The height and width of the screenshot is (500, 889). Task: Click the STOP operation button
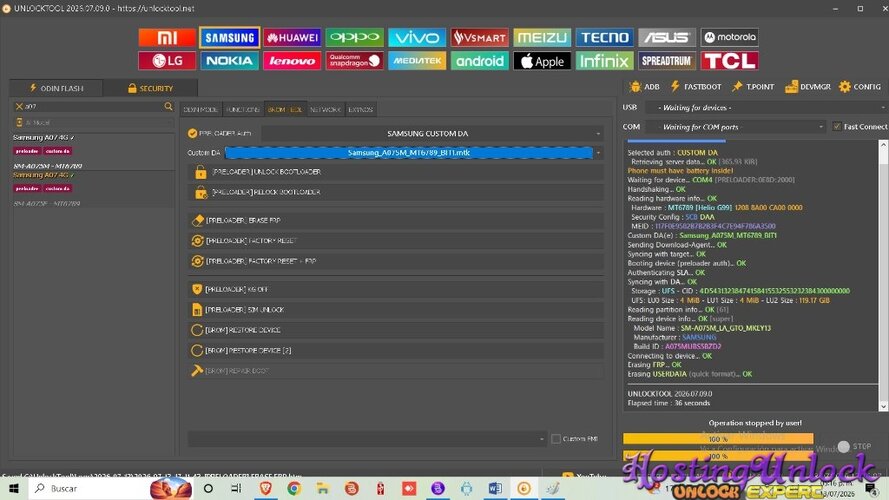856,446
